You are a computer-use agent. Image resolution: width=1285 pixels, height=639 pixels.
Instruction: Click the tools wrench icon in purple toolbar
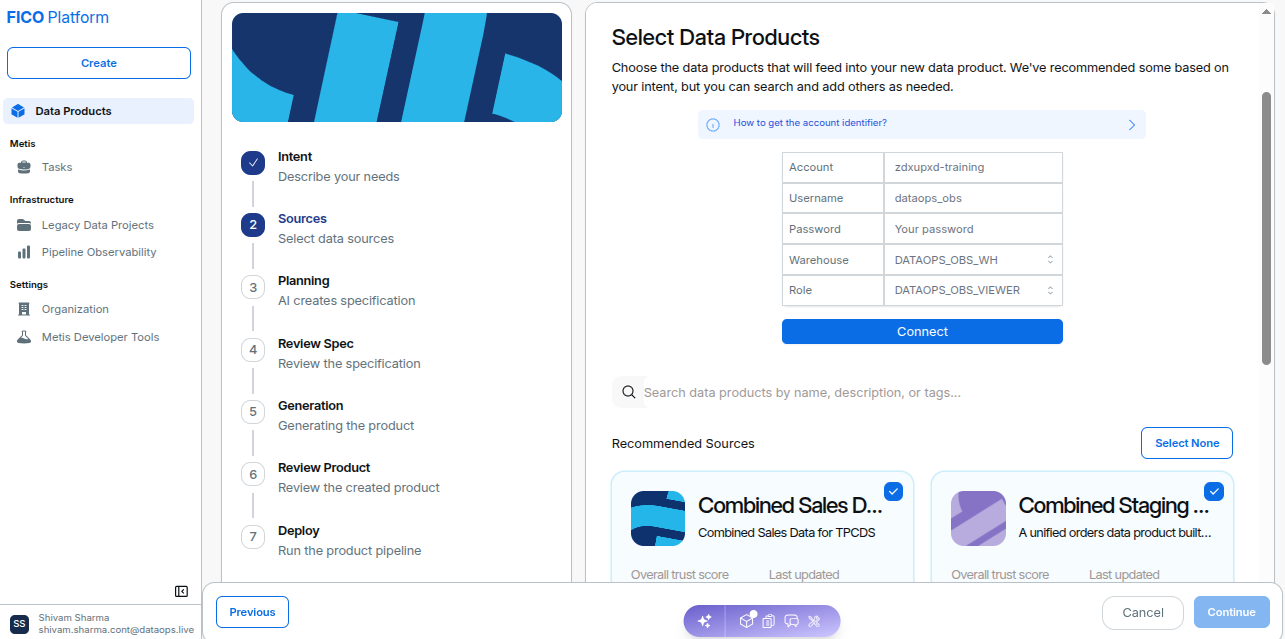[814, 621]
